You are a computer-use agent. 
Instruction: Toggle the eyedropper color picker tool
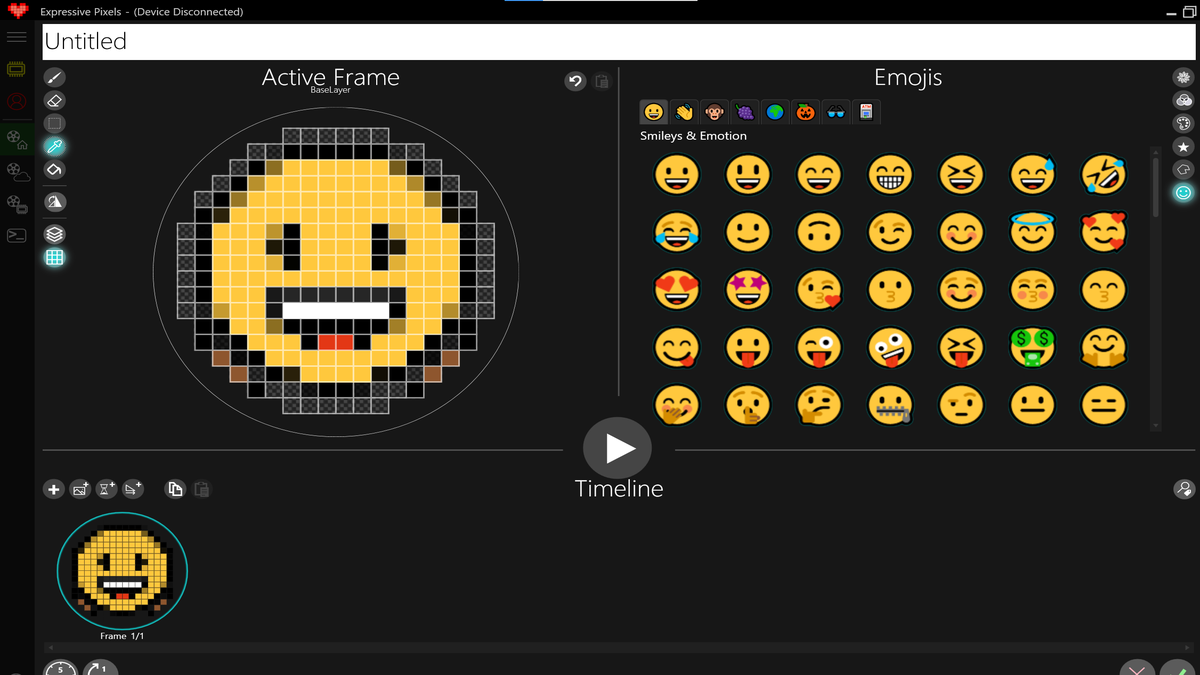[55, 146]
